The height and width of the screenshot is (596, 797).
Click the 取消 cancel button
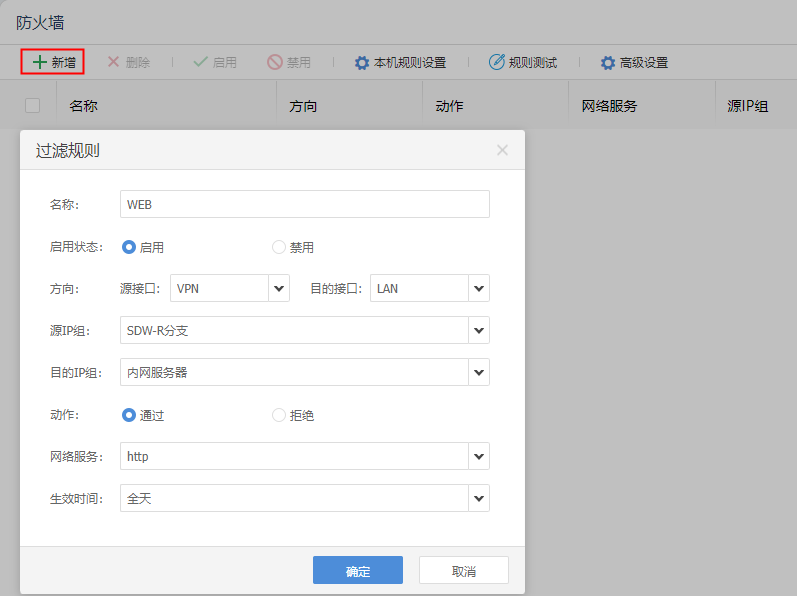coord(463,570)
